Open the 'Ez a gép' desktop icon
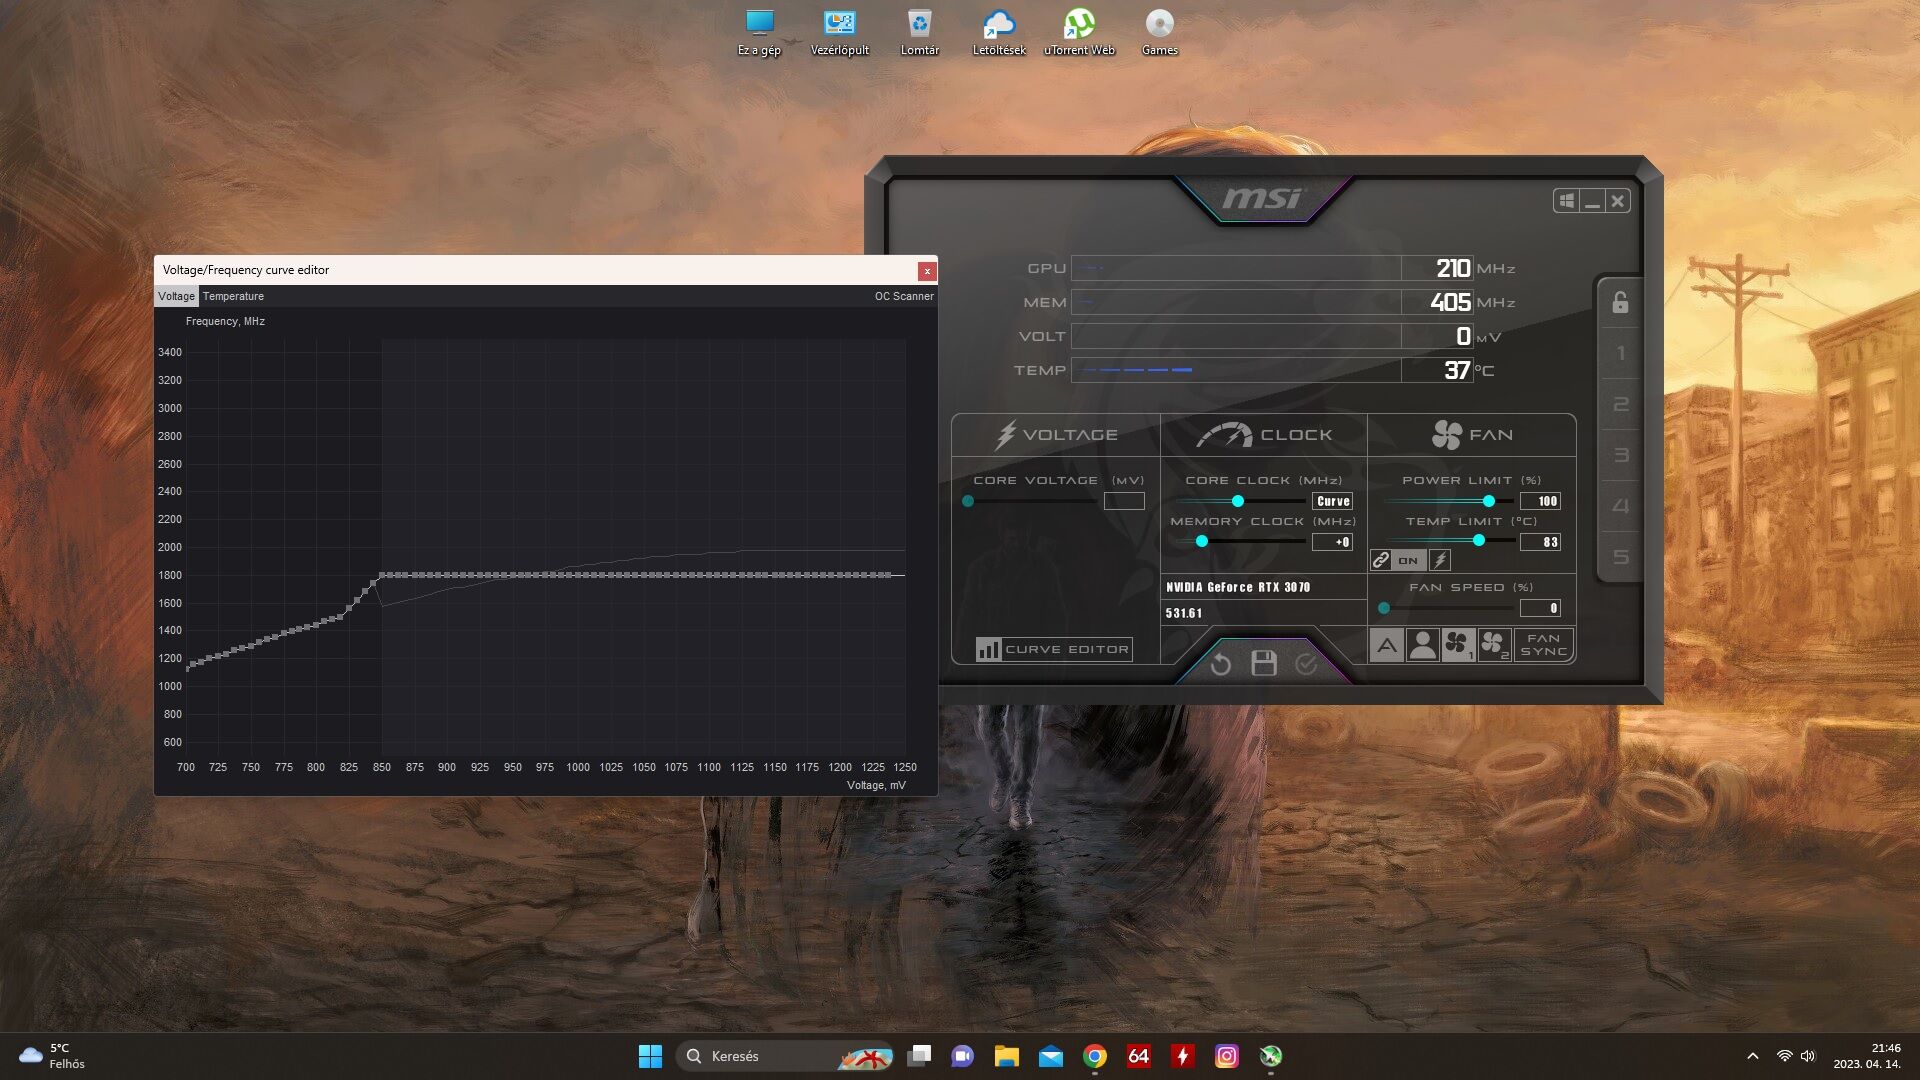1920x1080 pixels. coord(759,33)
